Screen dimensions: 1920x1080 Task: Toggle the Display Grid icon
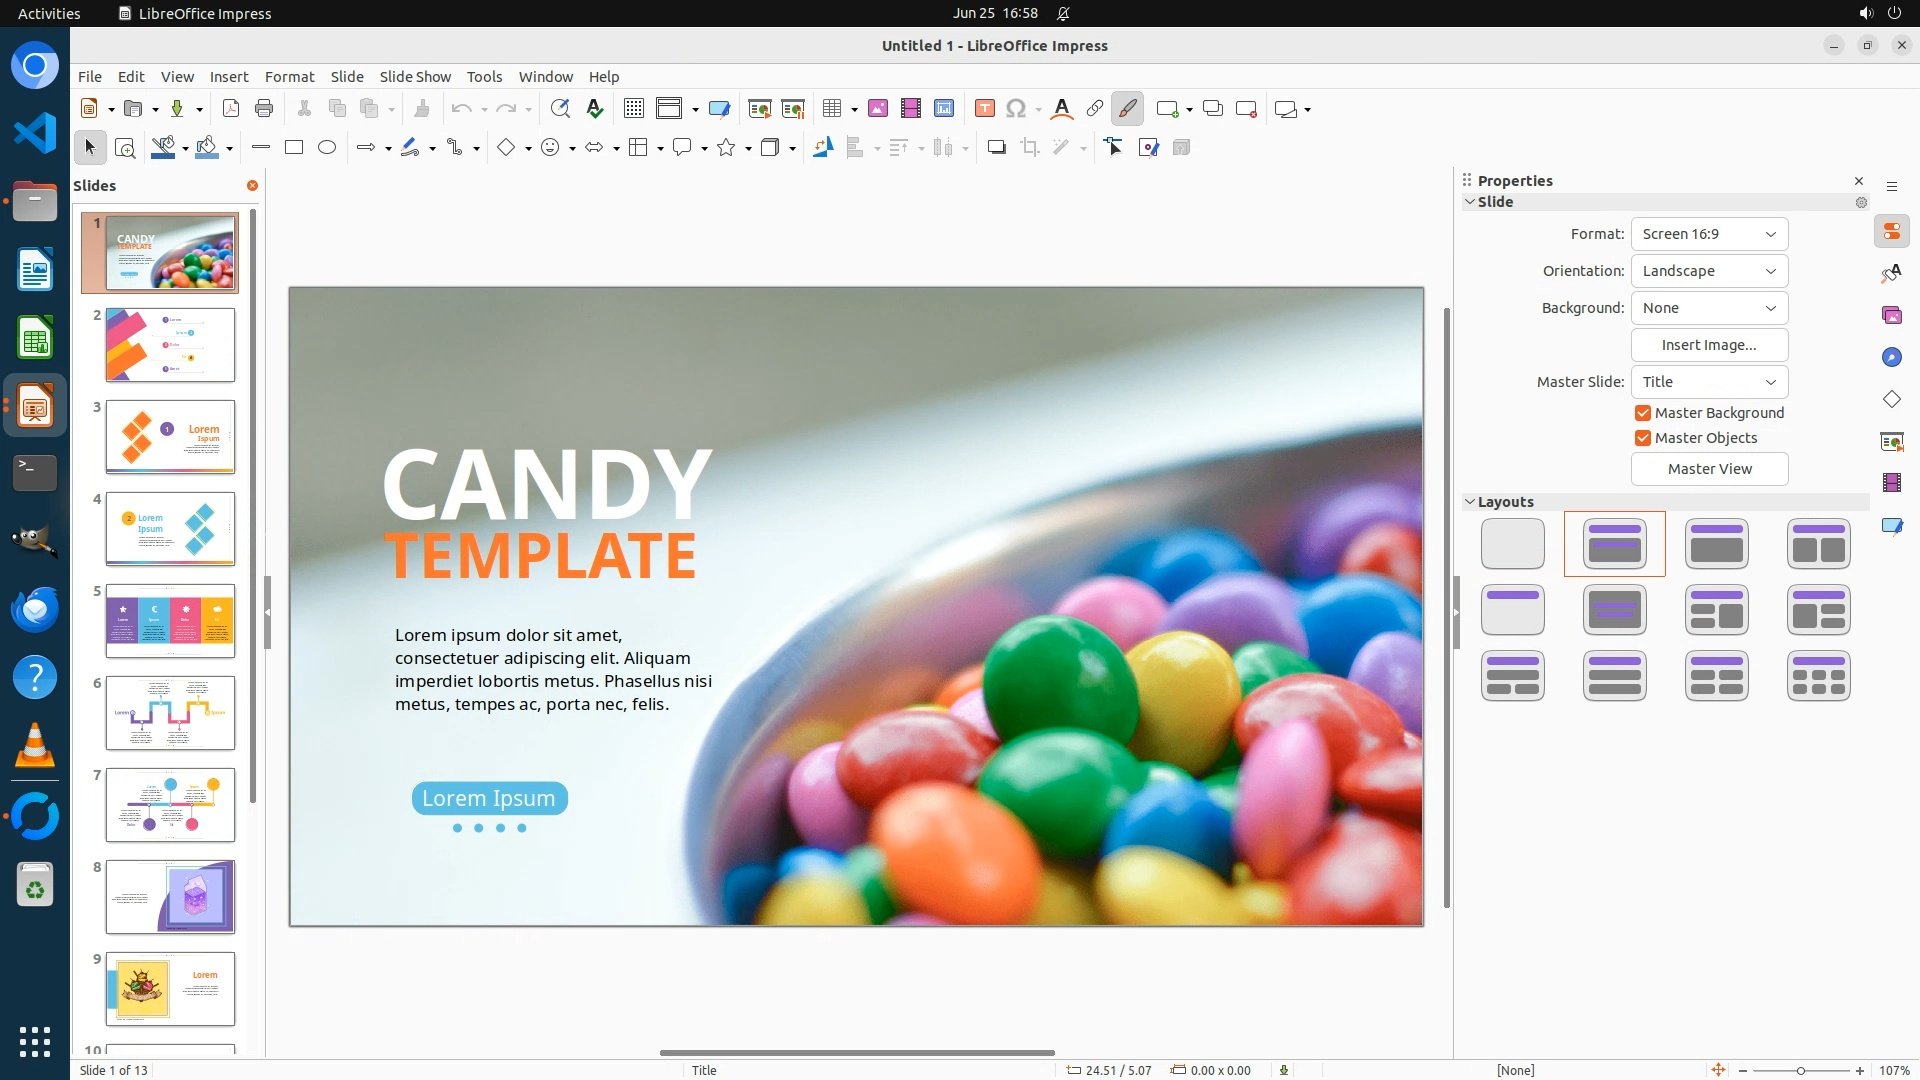[633, 109]
